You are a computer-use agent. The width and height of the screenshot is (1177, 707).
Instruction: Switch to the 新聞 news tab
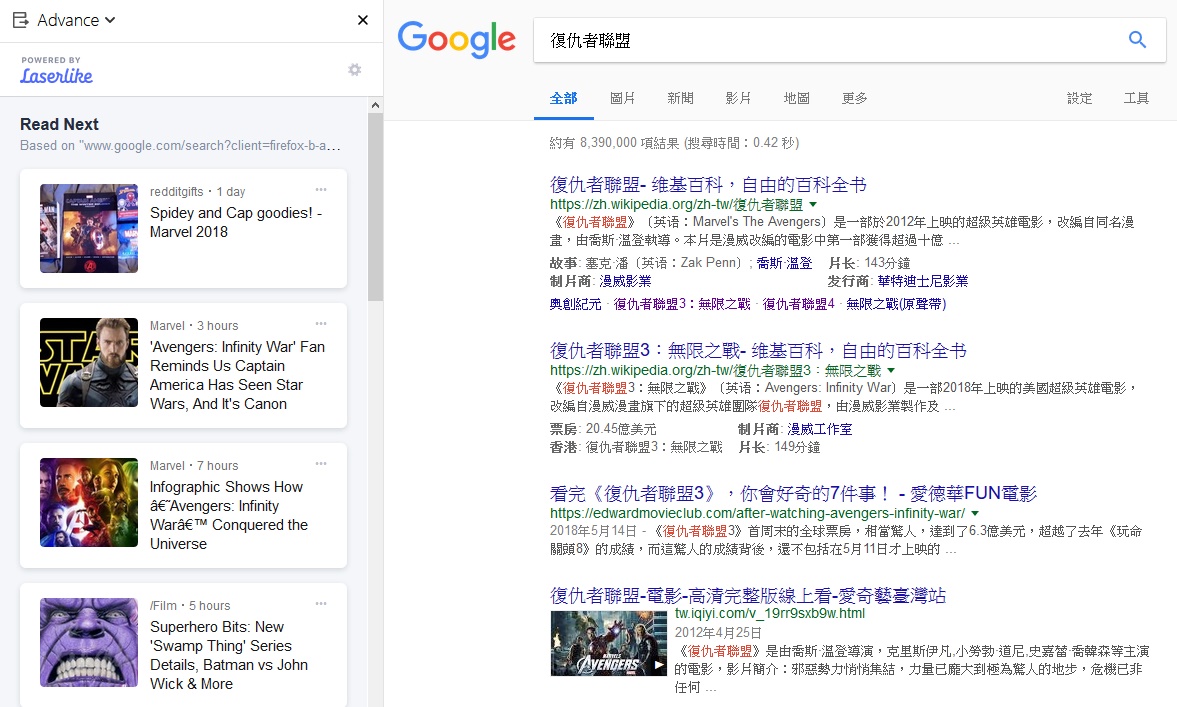(680, 98)
